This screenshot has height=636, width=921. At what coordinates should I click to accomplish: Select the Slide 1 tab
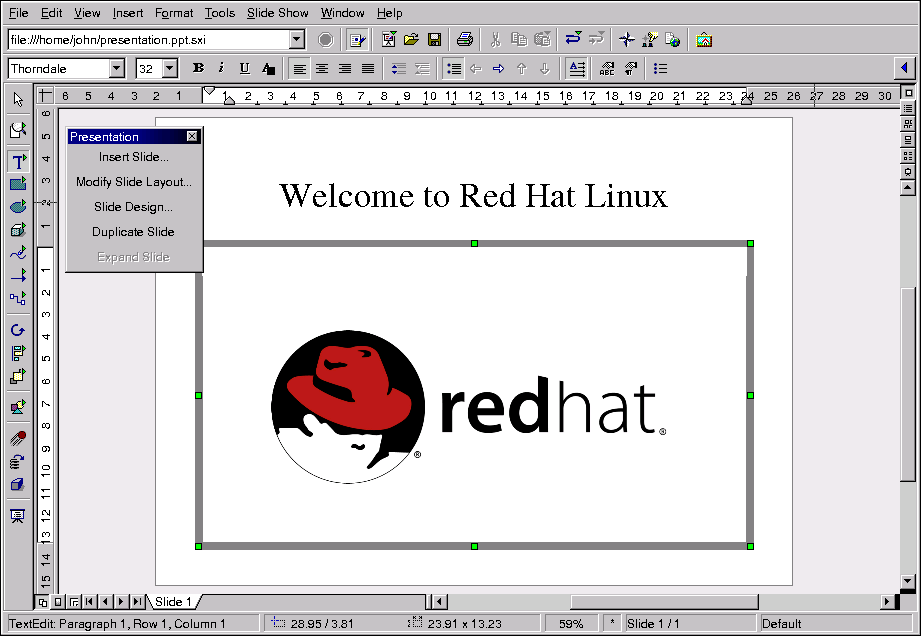pos(170,601)
